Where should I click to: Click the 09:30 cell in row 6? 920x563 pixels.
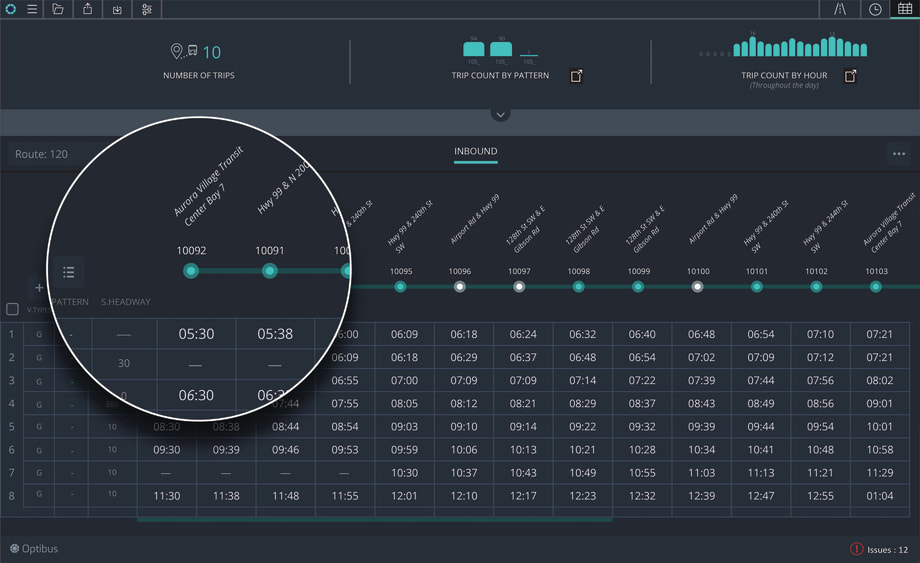[167, 450]
